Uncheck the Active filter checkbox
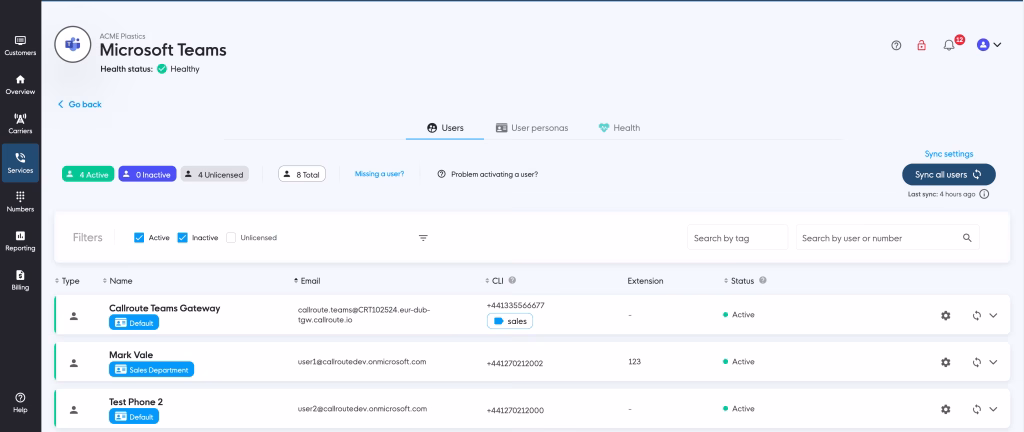The image size is (1024, 432). coord(139,238)
